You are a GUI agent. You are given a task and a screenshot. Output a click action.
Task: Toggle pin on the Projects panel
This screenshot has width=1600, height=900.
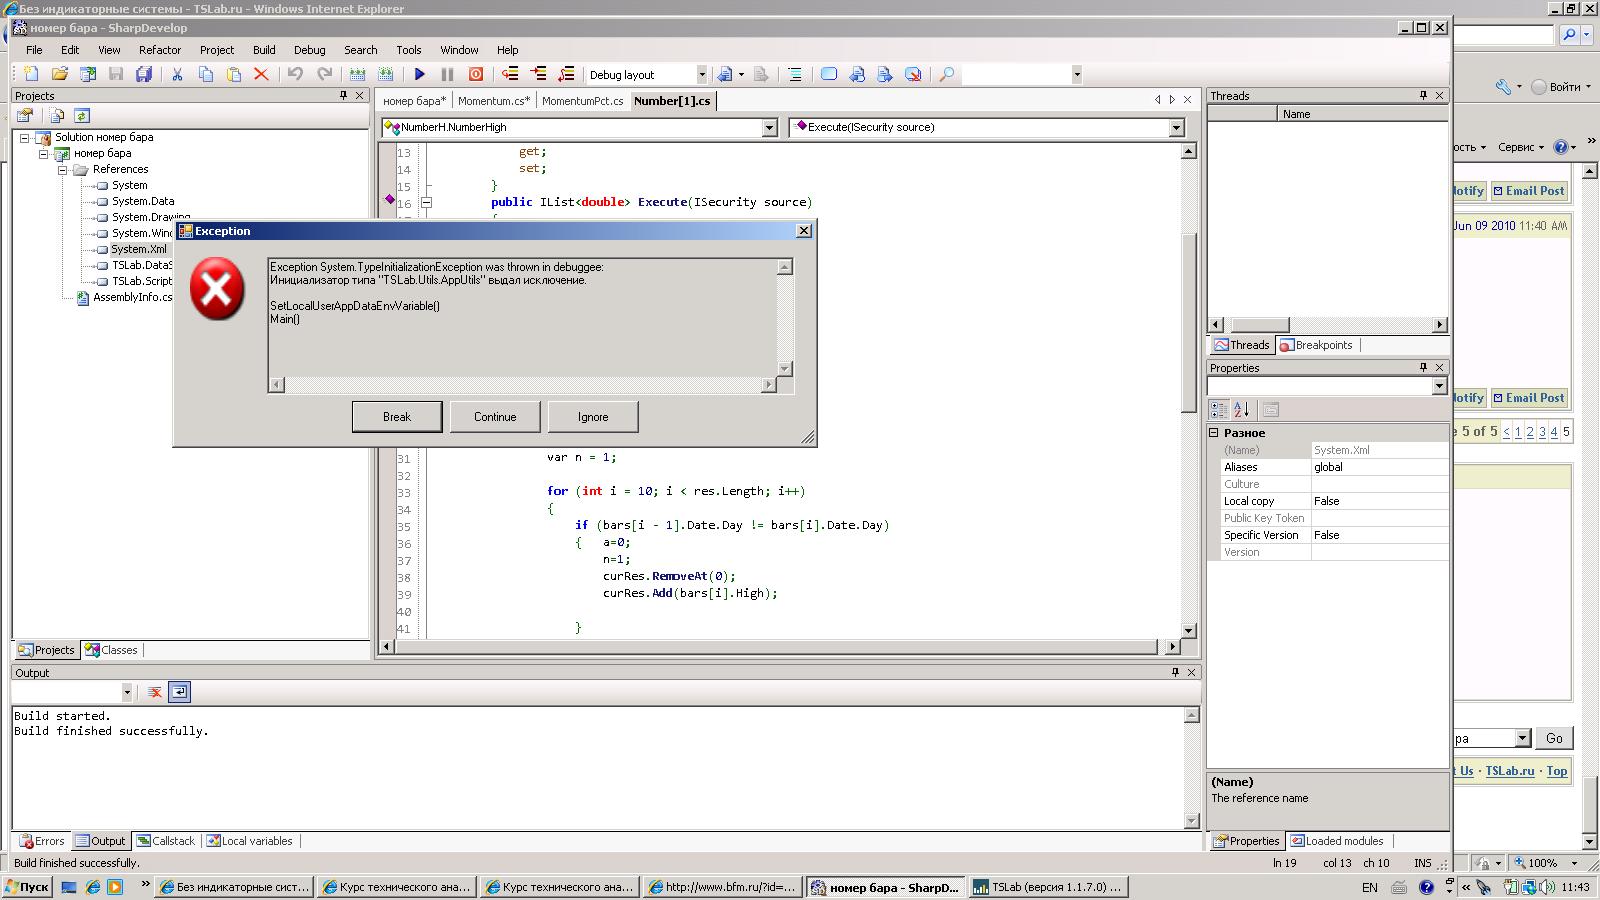tap(343, 96)
